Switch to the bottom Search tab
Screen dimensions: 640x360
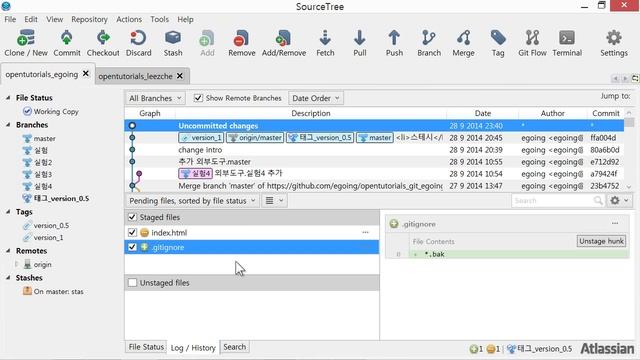click(235, 347)
